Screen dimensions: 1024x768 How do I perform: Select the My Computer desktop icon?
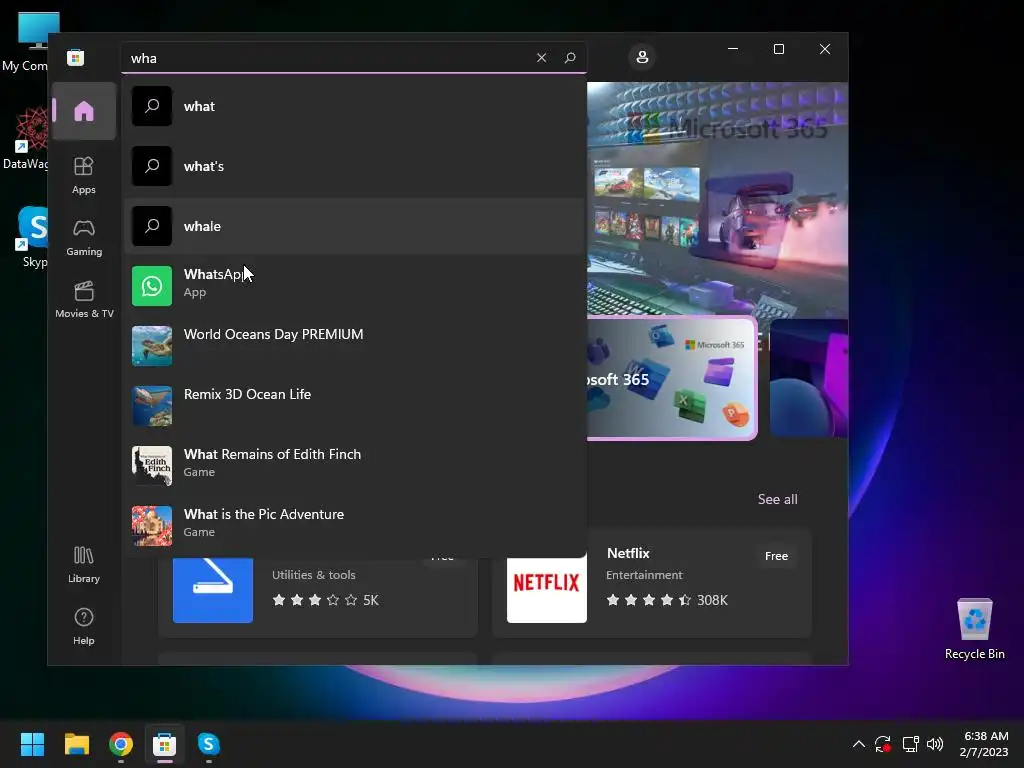[x=25, y=42]
